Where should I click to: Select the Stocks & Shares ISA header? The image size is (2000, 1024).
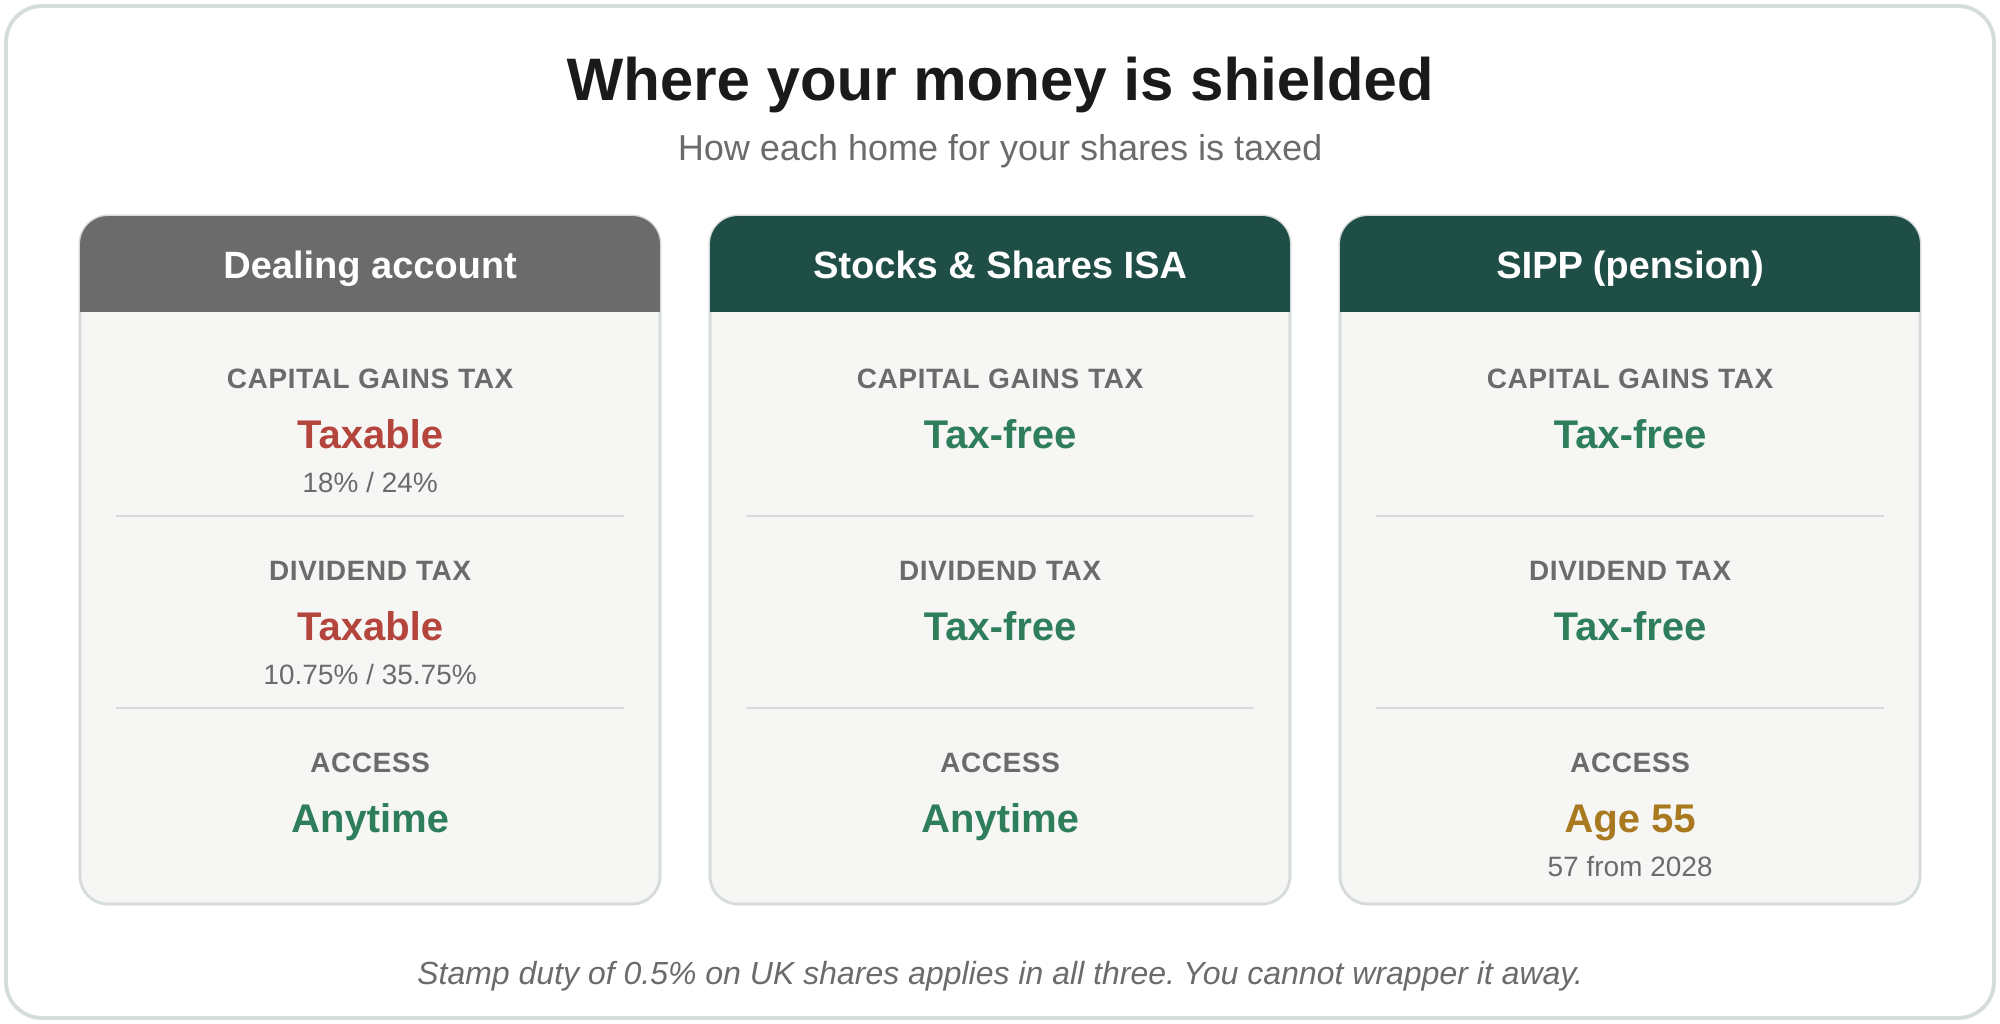(1000, 264)
